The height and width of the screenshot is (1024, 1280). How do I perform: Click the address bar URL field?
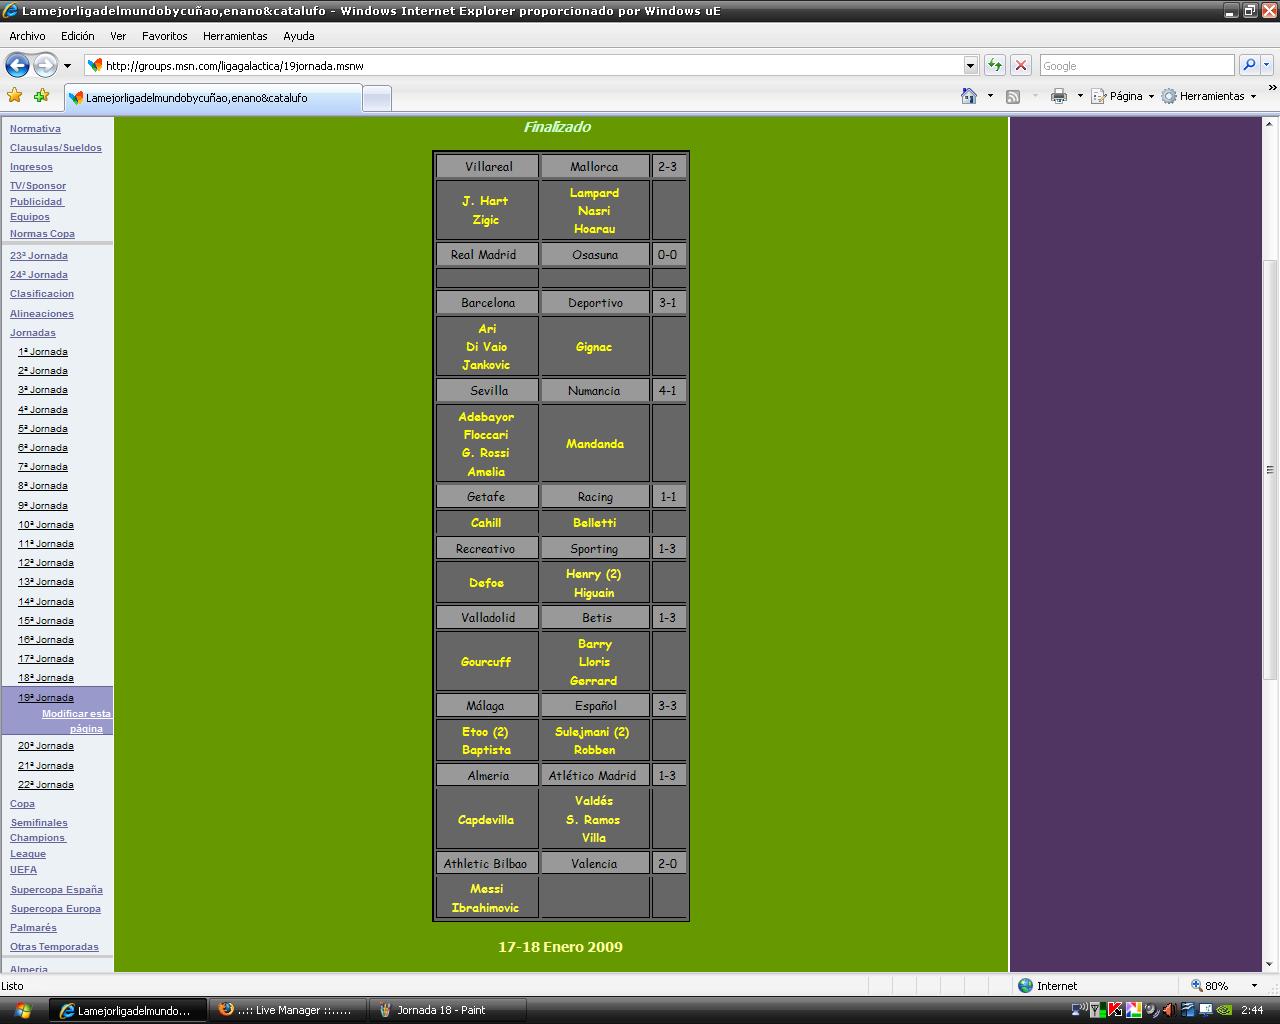click(523, 66)
